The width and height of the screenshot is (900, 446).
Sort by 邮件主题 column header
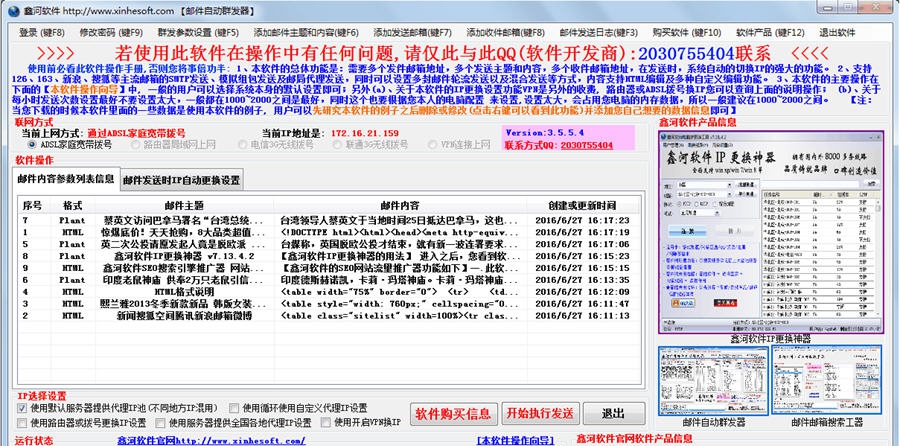[184, 205]
